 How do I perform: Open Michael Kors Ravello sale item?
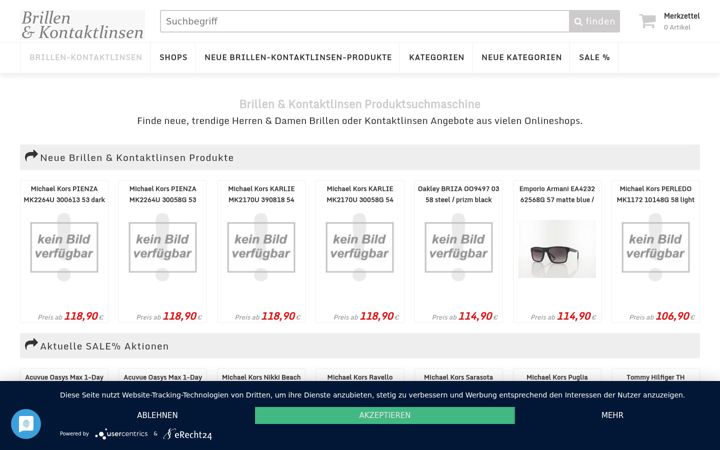click(x=360, y=377)
